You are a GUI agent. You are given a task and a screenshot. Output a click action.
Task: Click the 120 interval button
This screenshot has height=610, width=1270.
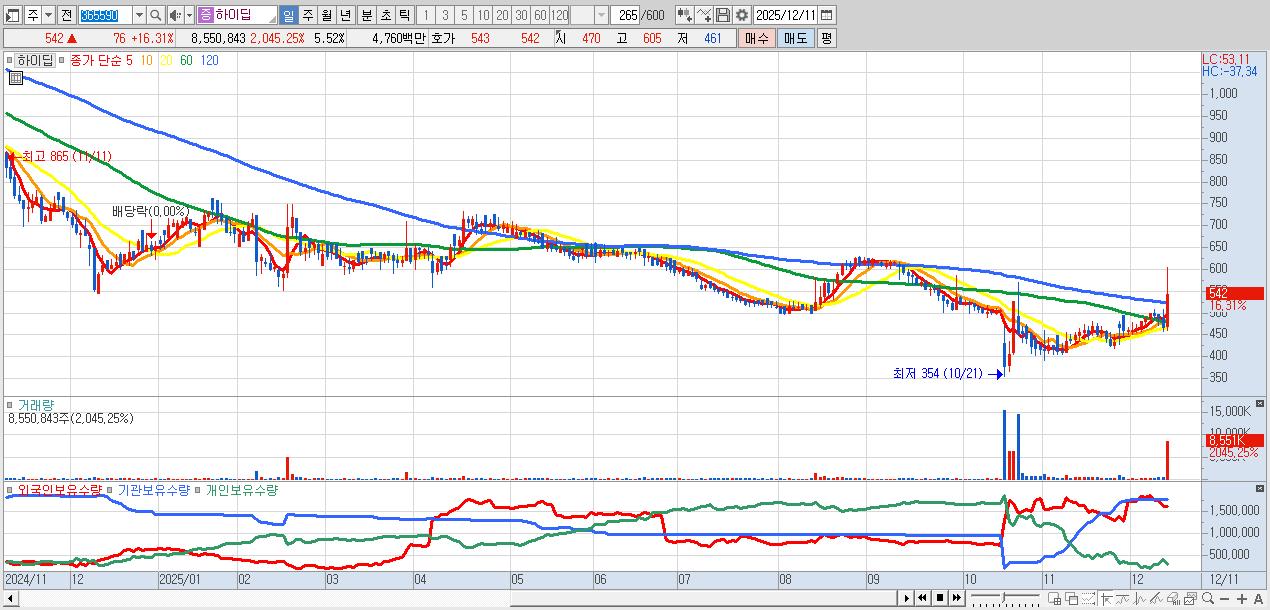pyautogui.click(x=559, y=15)
